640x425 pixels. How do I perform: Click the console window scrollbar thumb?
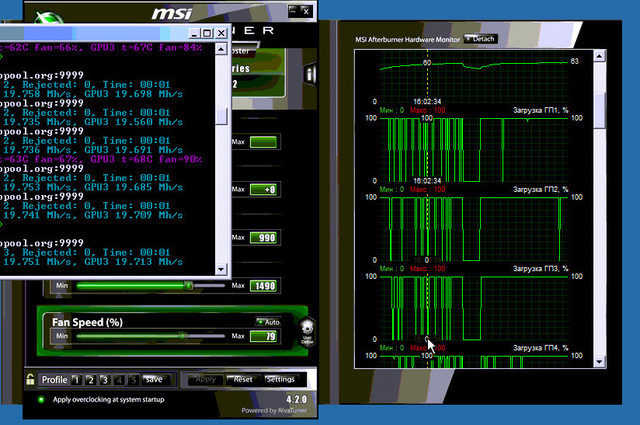point(221,116)
